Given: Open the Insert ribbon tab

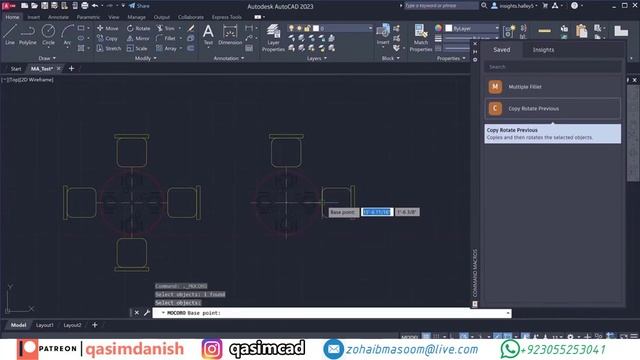Looking at the screenshot, I should [x=33, y=17].
